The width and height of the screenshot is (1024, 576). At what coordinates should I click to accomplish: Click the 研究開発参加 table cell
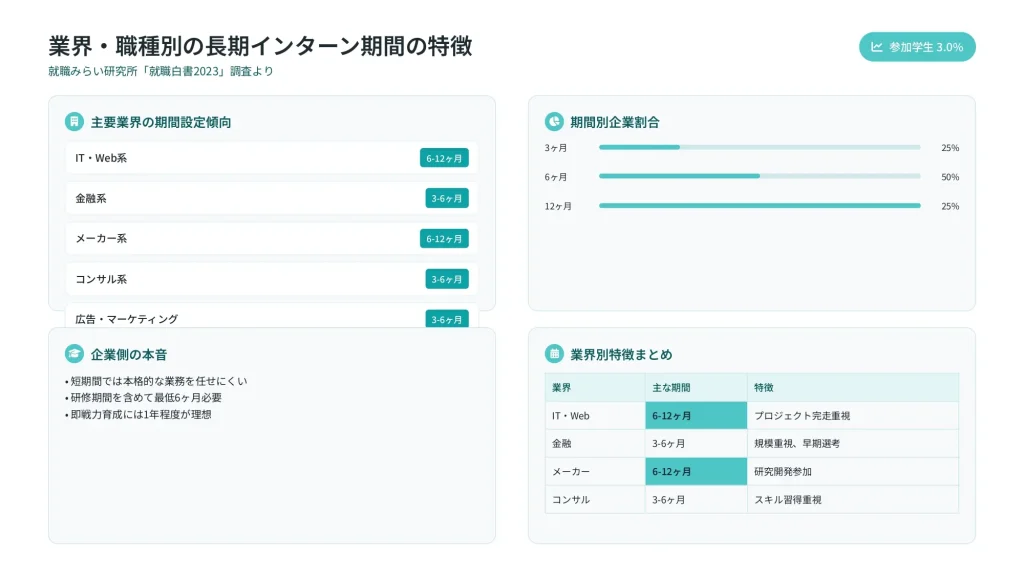tap(852, 471)
